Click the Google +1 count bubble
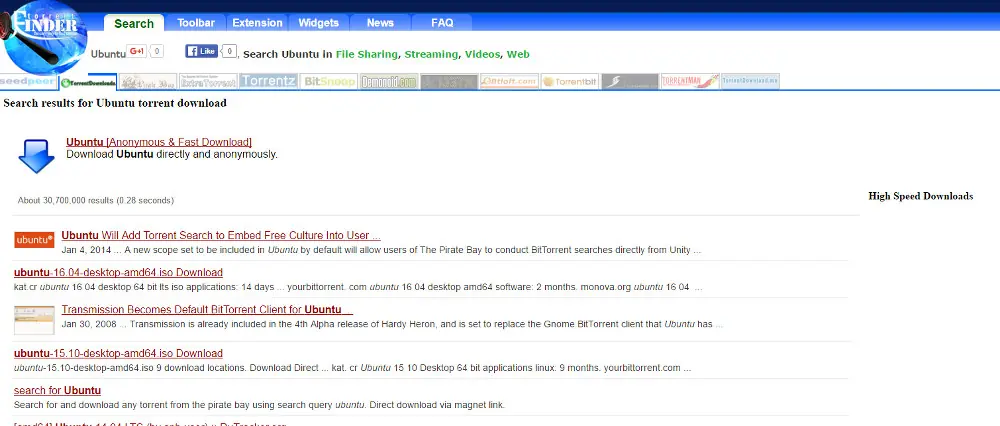 click(x=157, y=52)
